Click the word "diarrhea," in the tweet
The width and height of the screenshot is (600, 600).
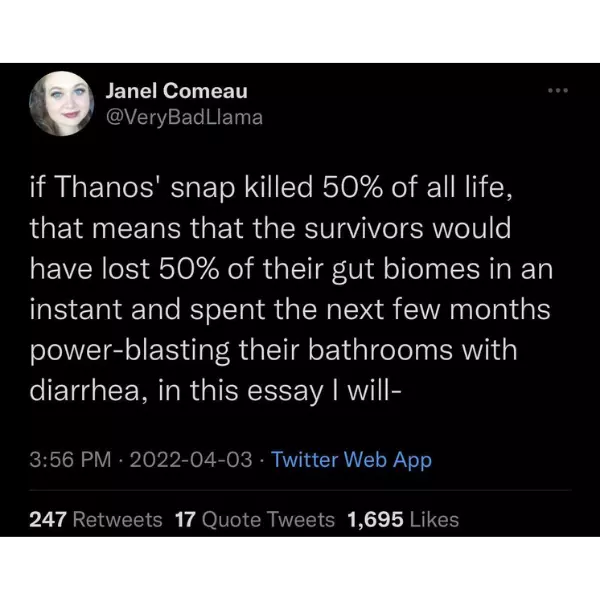pyautogui.click(x=91, y=391)
